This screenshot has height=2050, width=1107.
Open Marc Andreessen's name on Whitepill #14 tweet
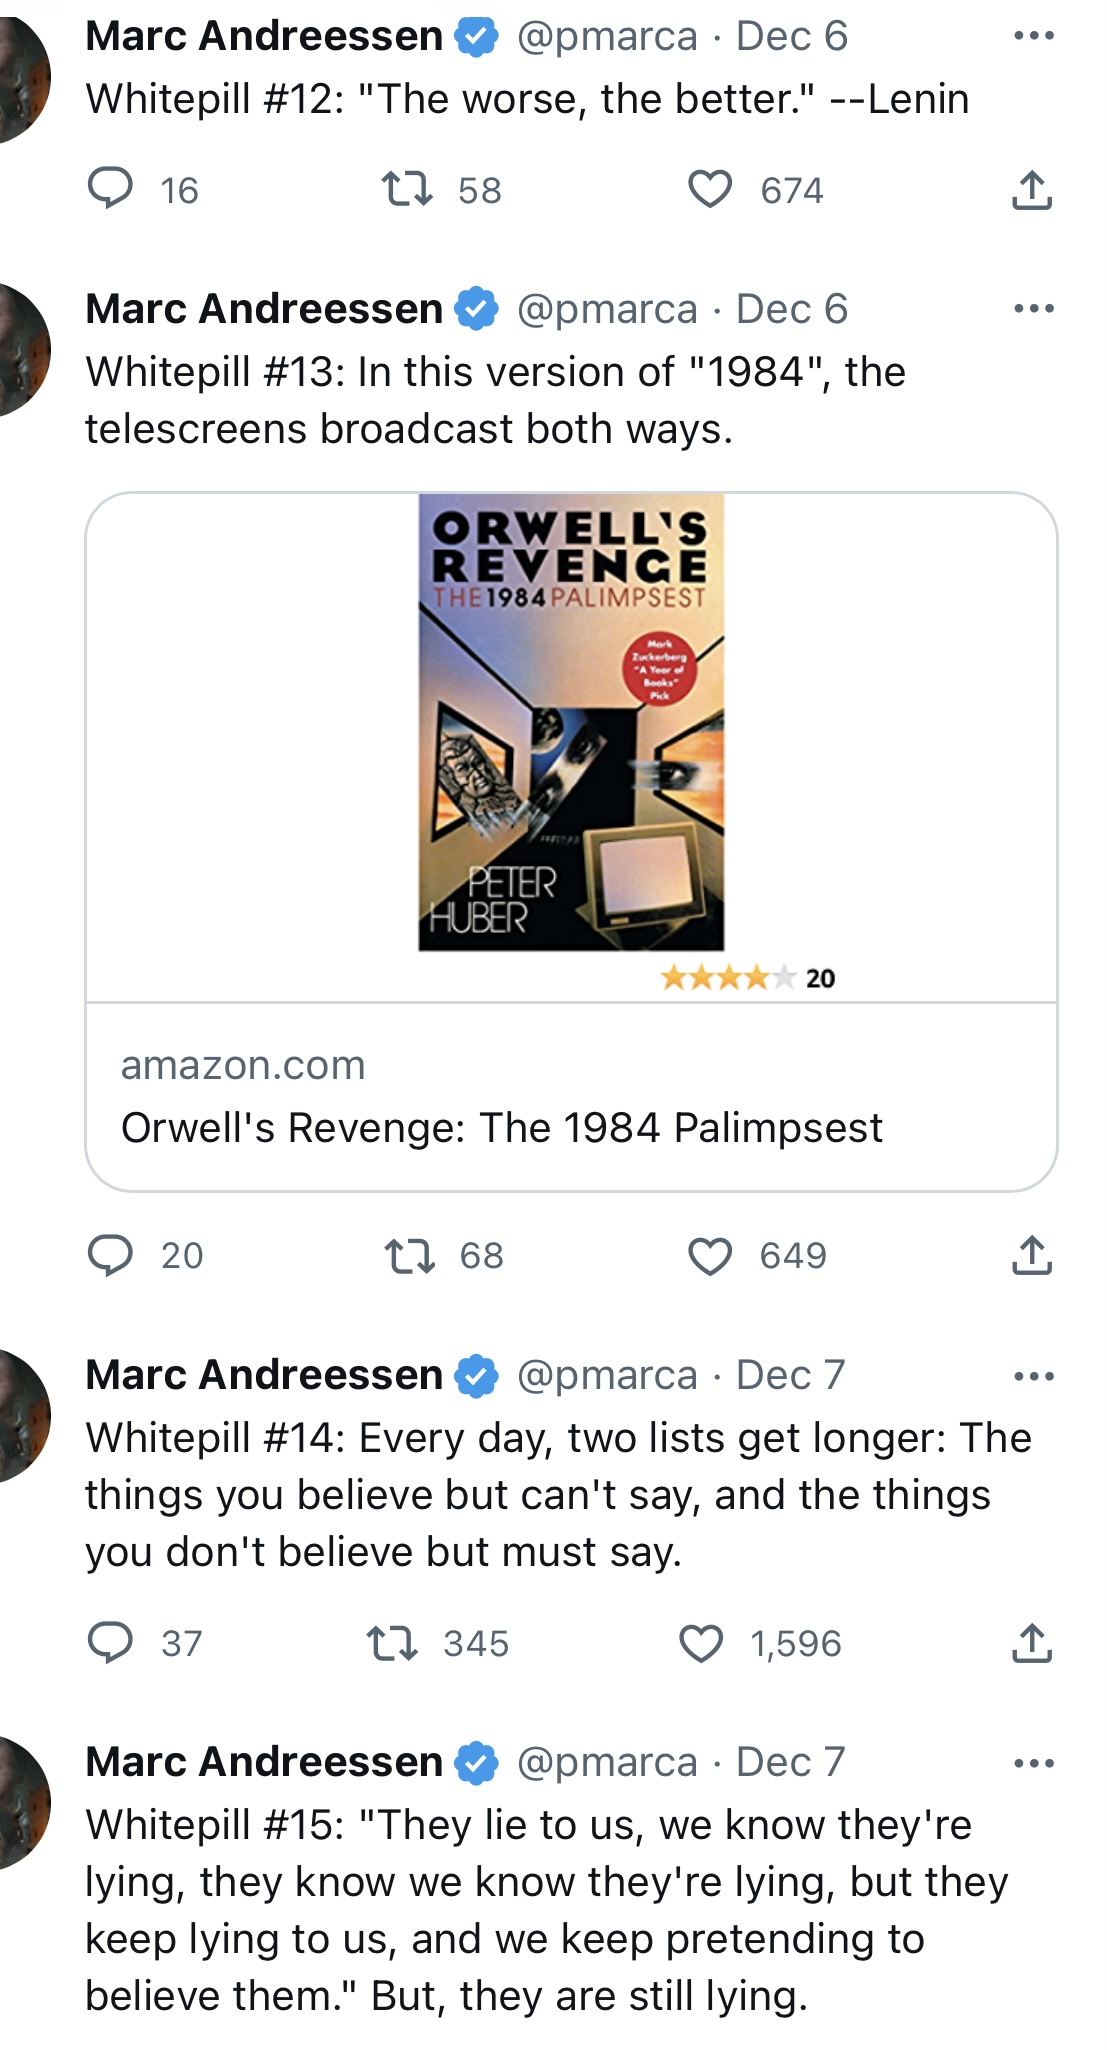[264, 1375]
